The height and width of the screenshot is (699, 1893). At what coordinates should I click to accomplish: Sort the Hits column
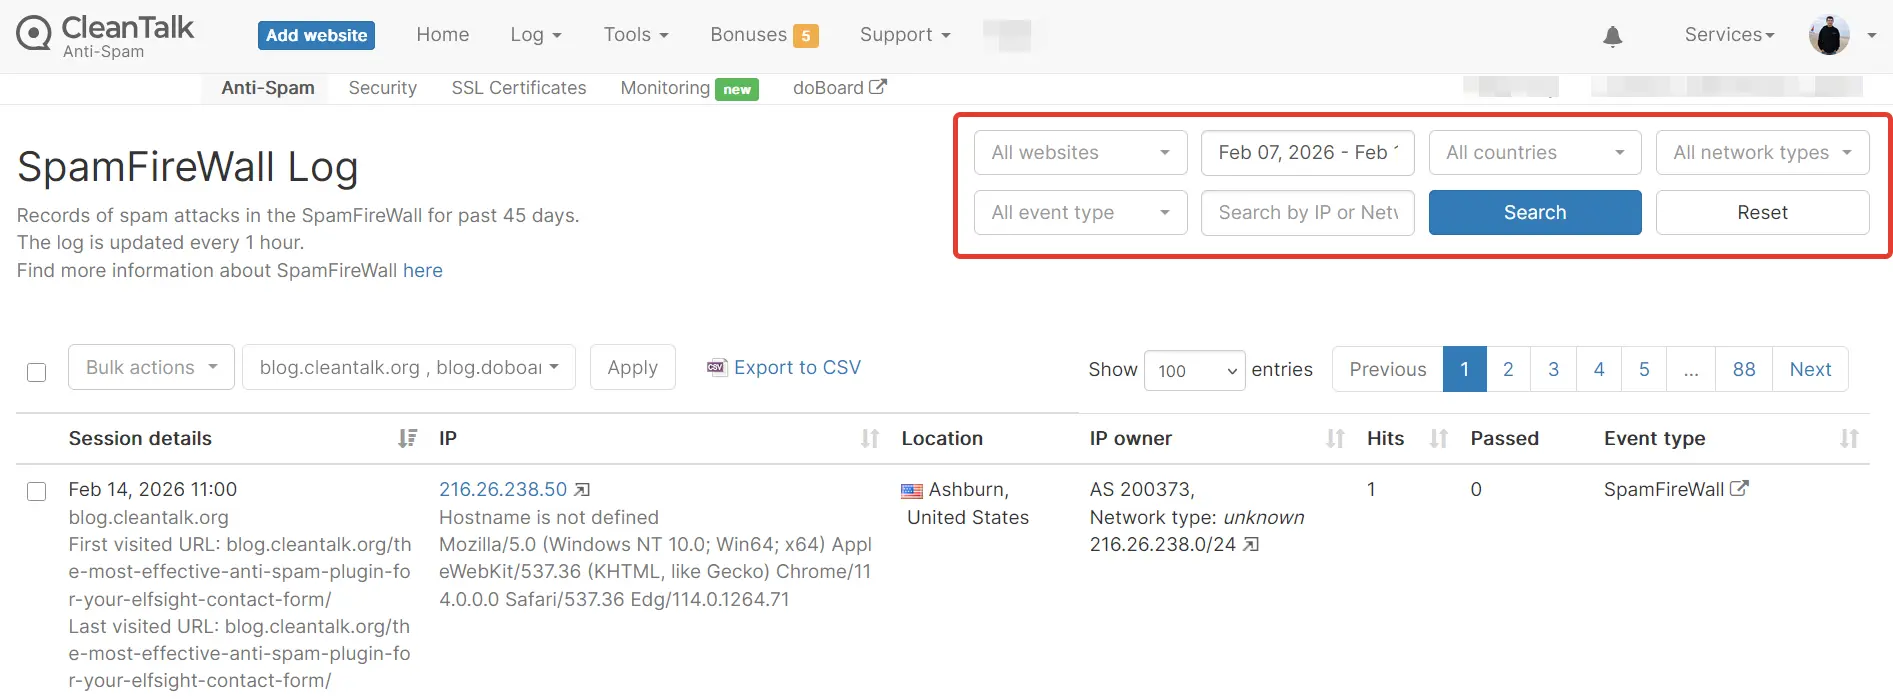tap(1439, 438)
